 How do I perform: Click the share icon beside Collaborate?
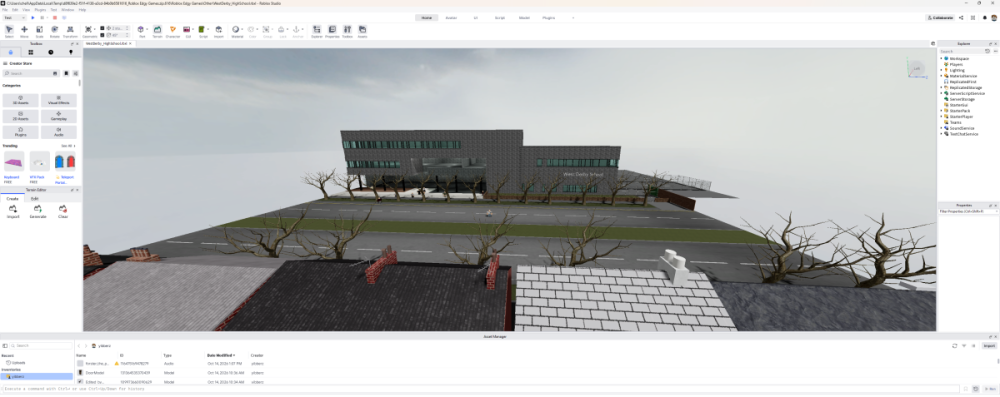click(961, 18)
